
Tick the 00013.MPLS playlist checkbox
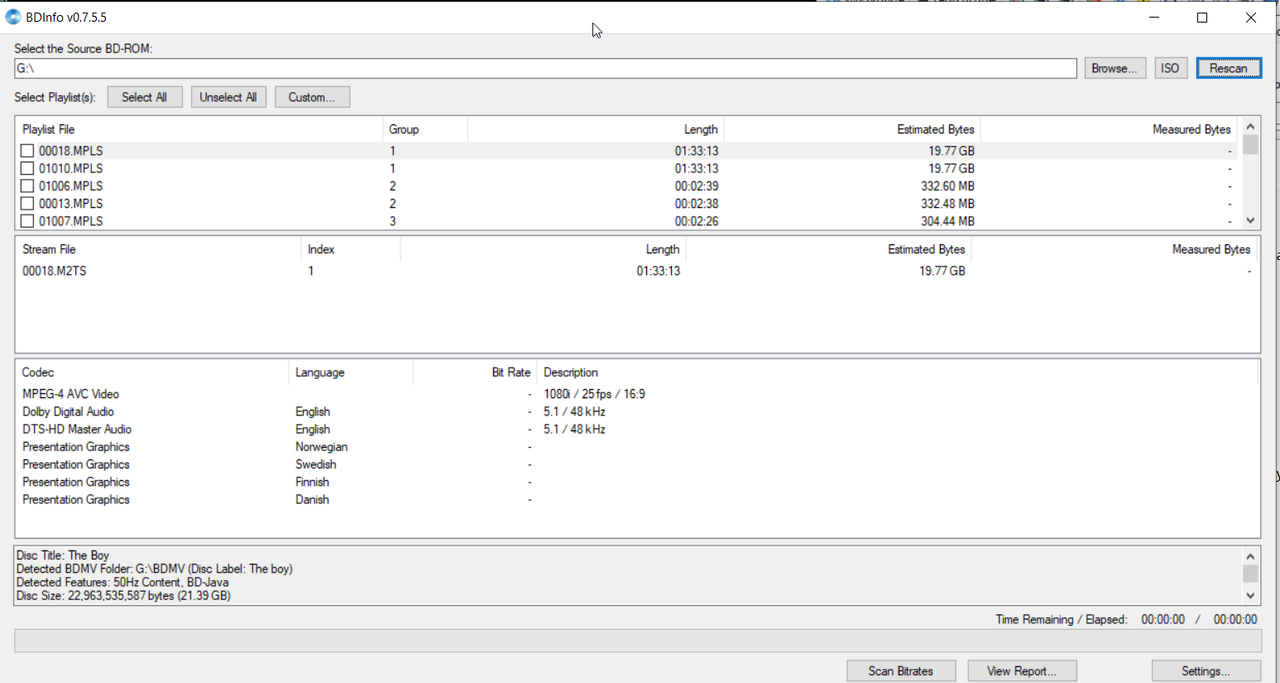coord(28,204)
